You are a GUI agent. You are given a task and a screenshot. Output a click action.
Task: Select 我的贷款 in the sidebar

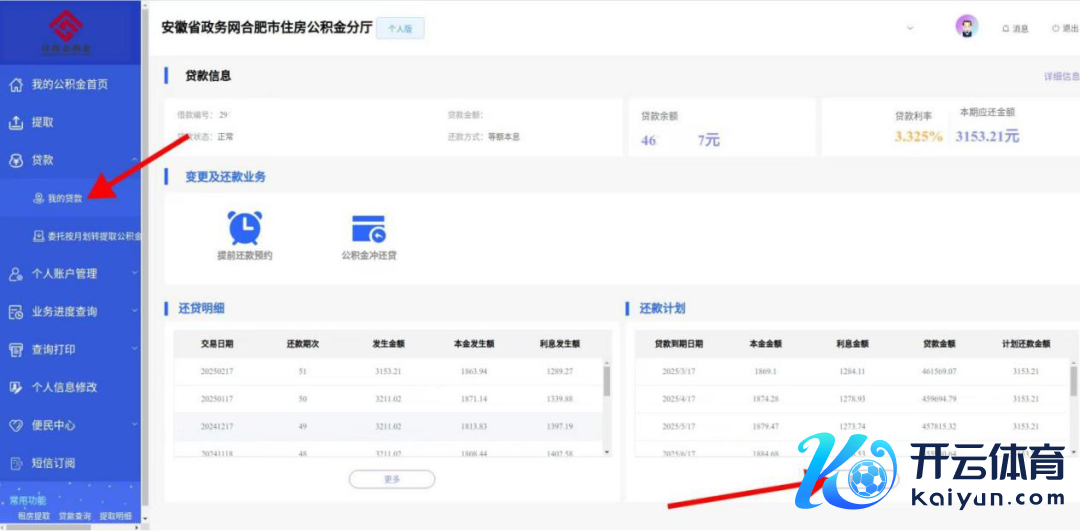pyautogui.click(x=64, y=198)
